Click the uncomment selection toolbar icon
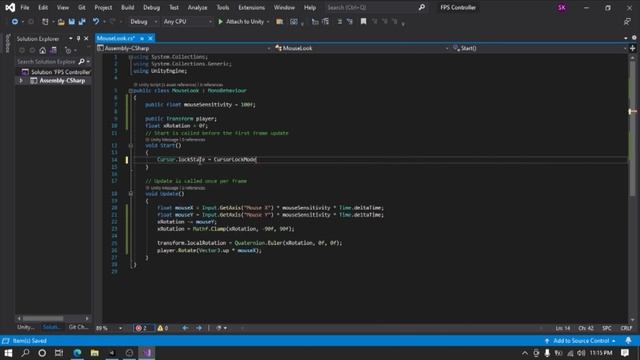The image size is (640, 360). (350, 22)
